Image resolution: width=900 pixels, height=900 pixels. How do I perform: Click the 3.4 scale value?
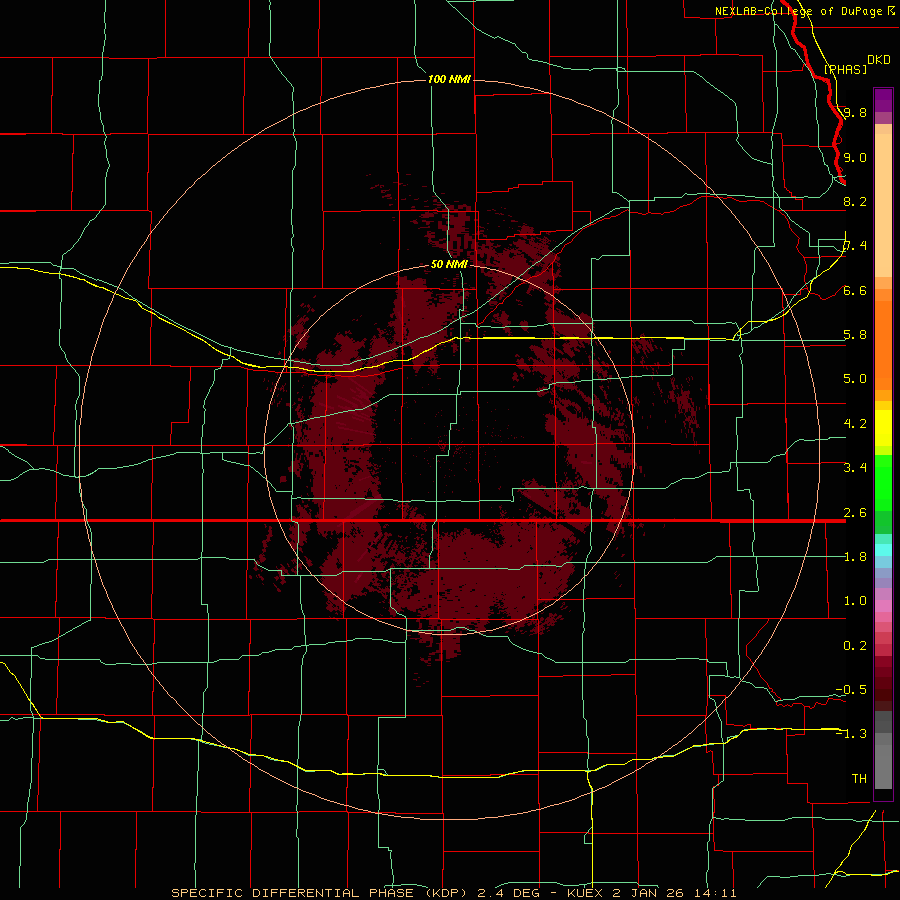855,468
